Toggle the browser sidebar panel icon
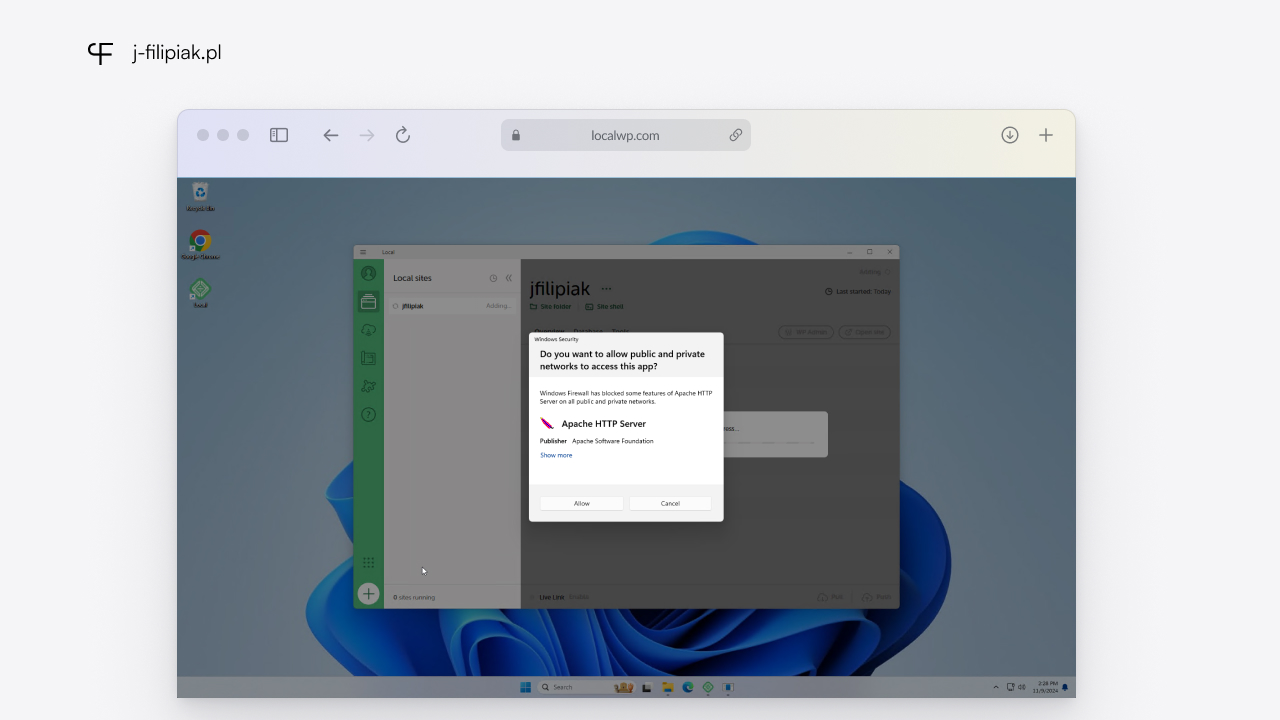This screenshot has height=720, width=1280. tap(279, 135)
